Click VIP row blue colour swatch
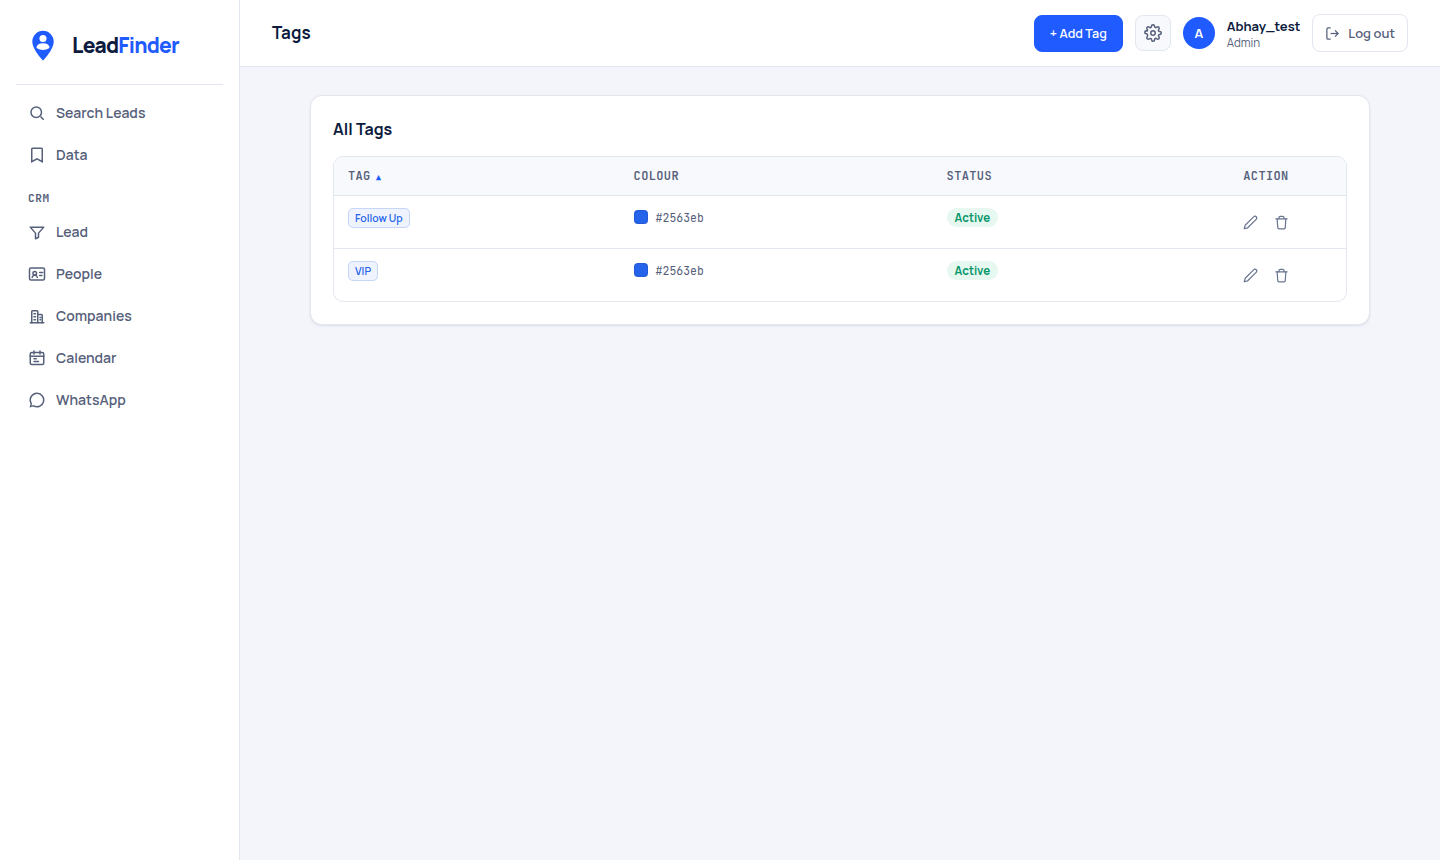This screenshot has height=860, width=1440. 641,270
